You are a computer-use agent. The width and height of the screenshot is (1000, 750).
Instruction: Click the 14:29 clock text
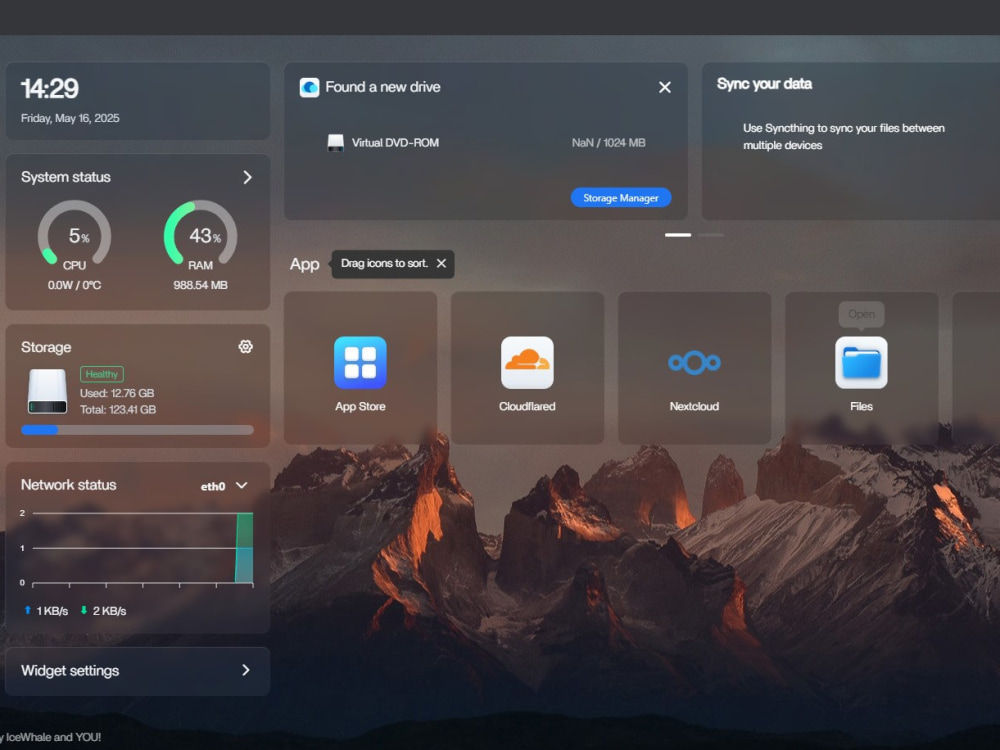50,89
